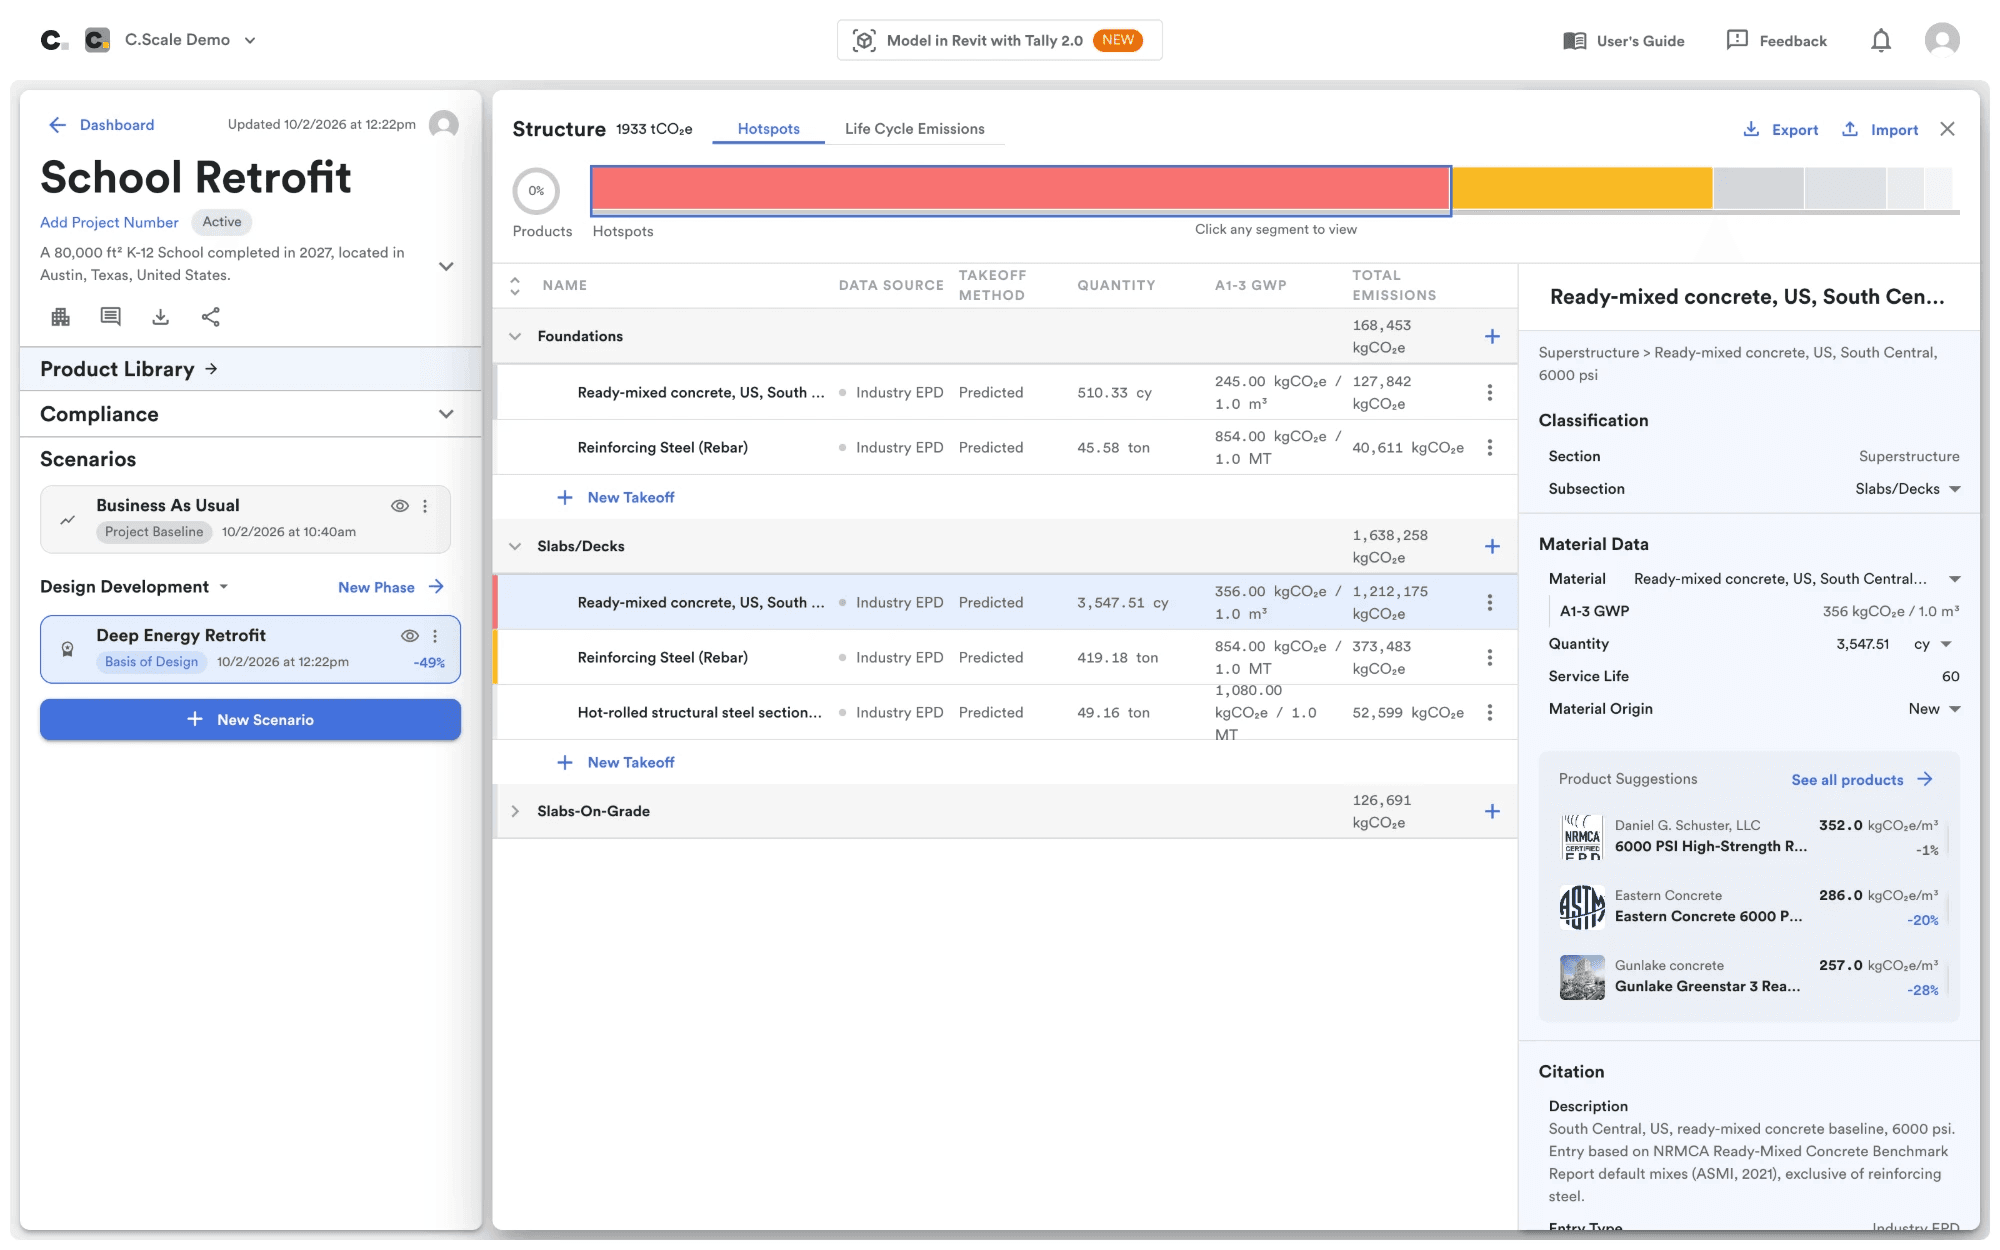
Task: Open row menu for hot-rolled structural steel
Action: (1490, 713)
